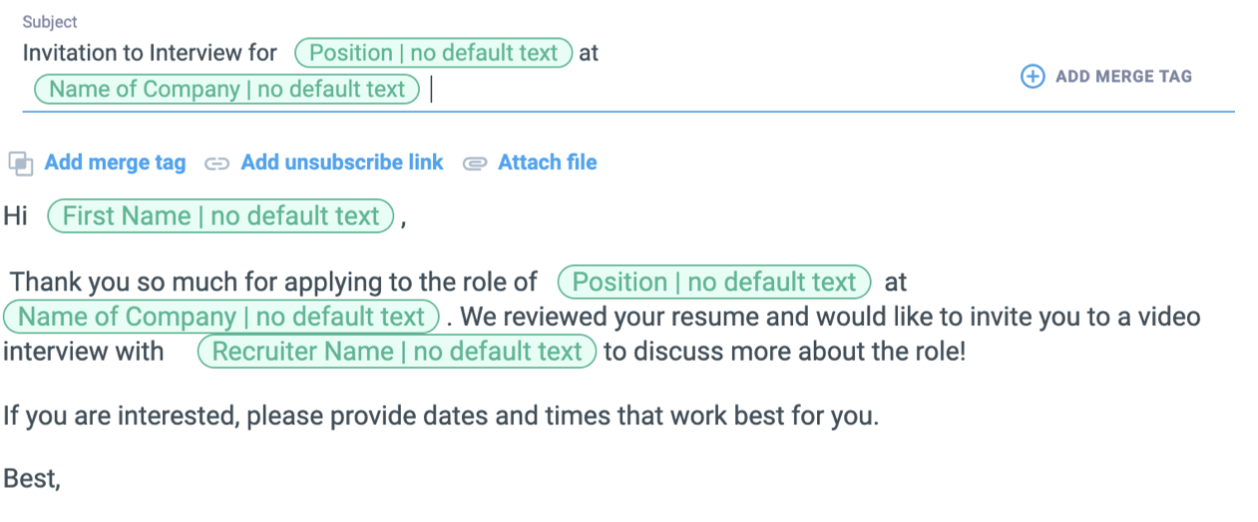Select the Recruiter Name merge tag
Viewport: 1258px width, 522px height.
click(x=397, y=352)
